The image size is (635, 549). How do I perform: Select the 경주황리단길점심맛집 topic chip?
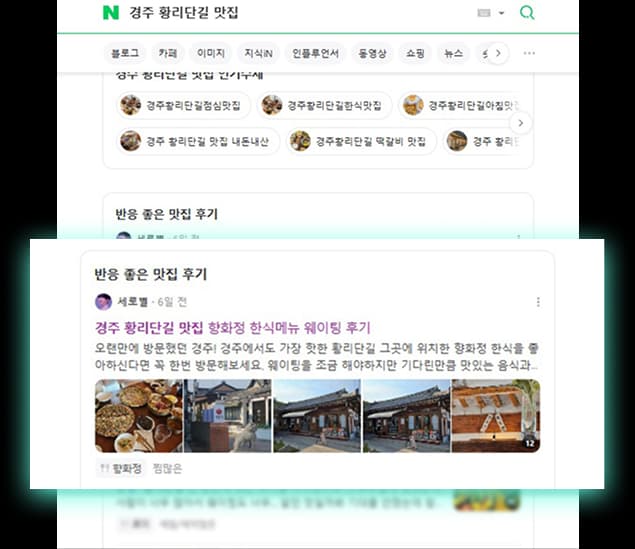tap(183, 105)
